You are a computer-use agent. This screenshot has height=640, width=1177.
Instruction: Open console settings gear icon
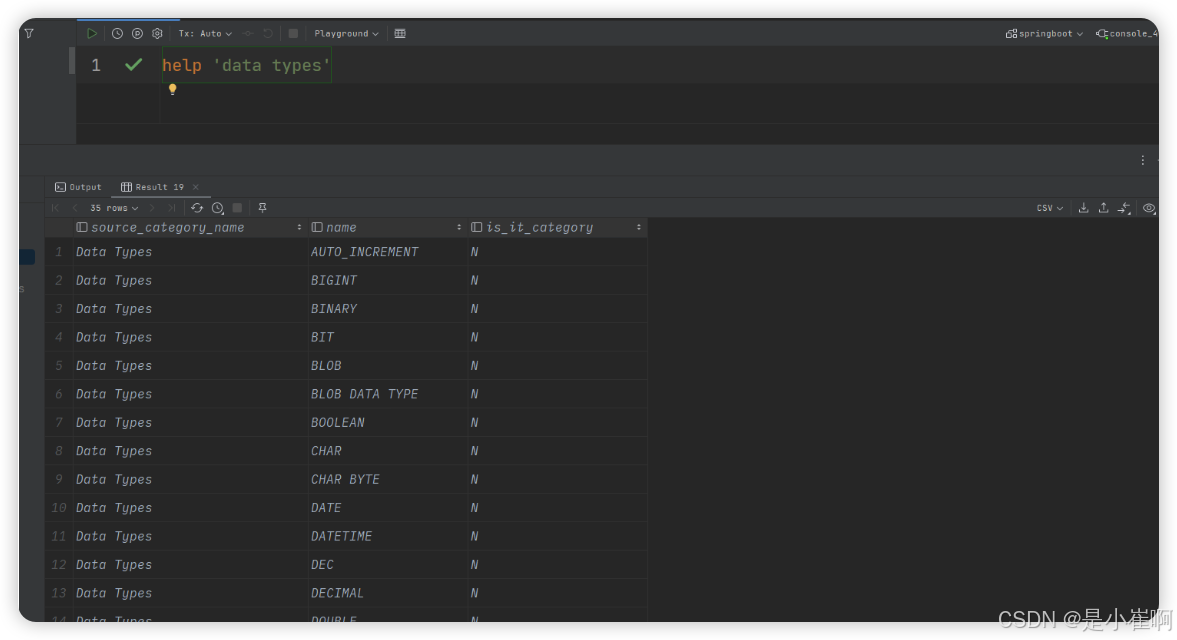(x=157, y=34)
